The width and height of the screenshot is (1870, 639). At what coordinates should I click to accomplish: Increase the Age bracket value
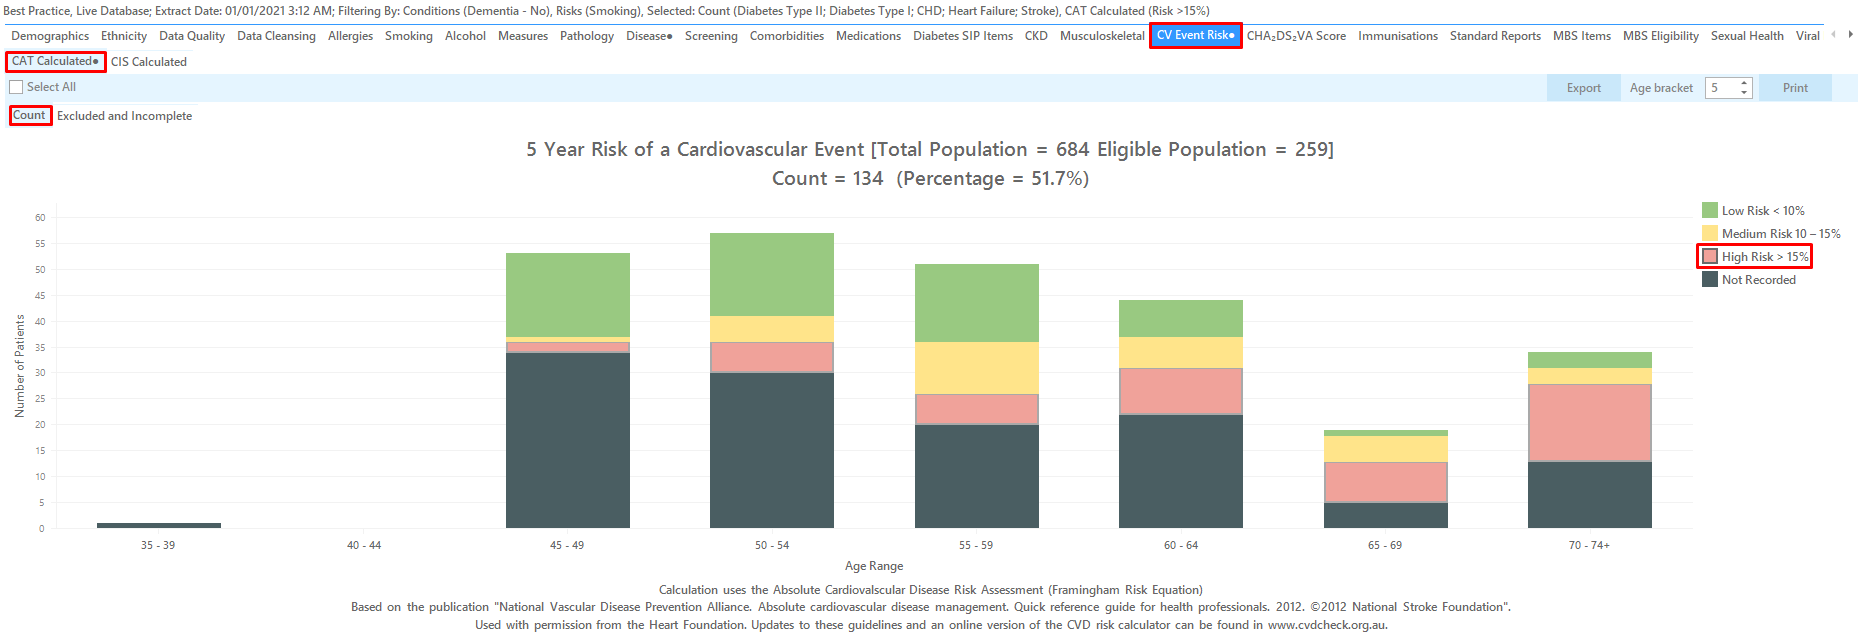pyautogui.click(x=1745, y=83)
